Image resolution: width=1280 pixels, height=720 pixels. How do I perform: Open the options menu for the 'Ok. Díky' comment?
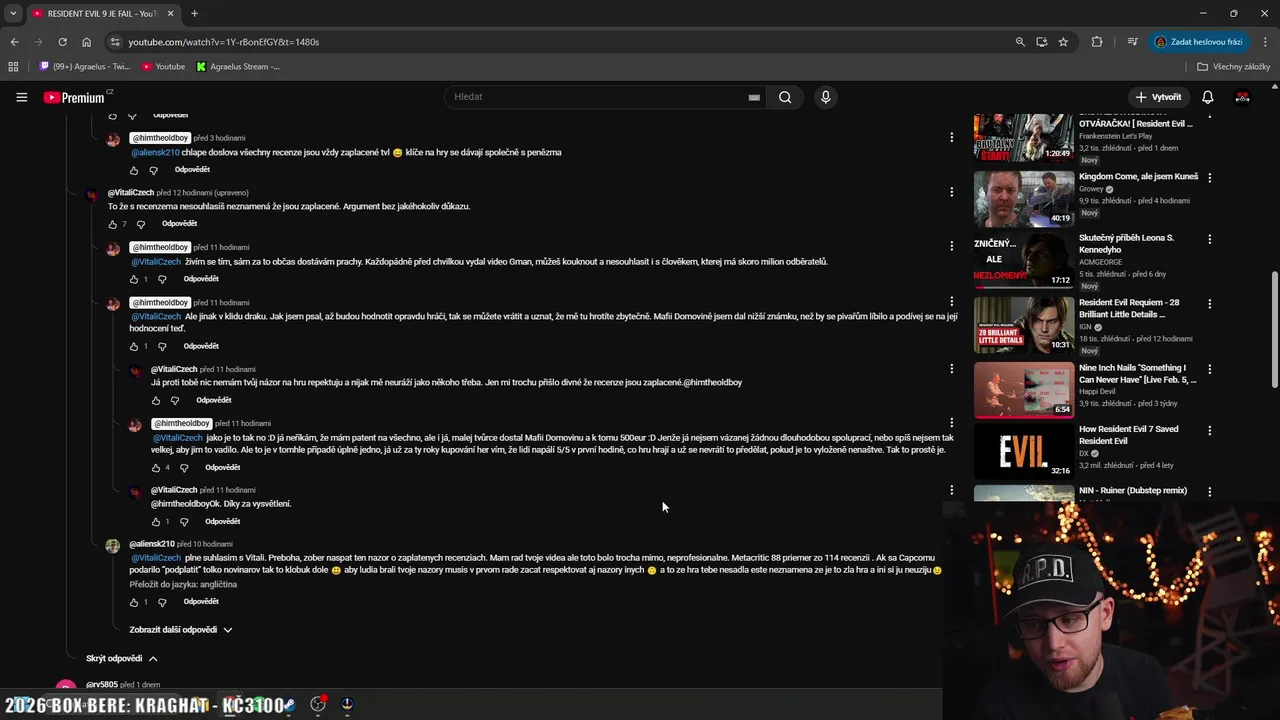951,490
